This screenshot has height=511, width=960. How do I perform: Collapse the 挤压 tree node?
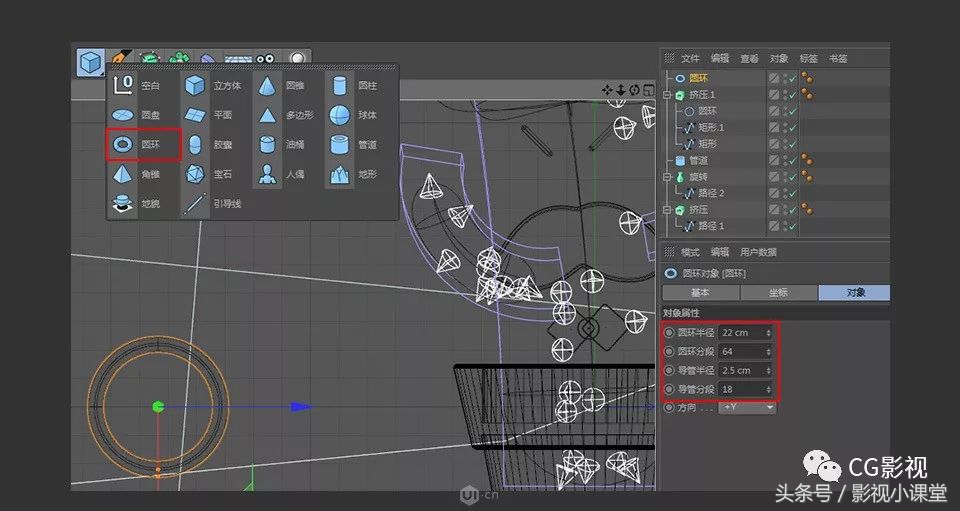tap(667, 209)
